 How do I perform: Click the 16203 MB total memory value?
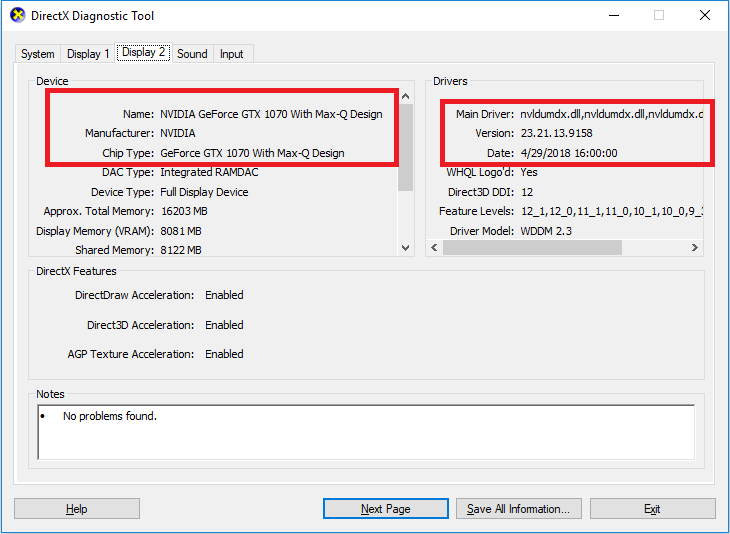click(x=184, y=211)
